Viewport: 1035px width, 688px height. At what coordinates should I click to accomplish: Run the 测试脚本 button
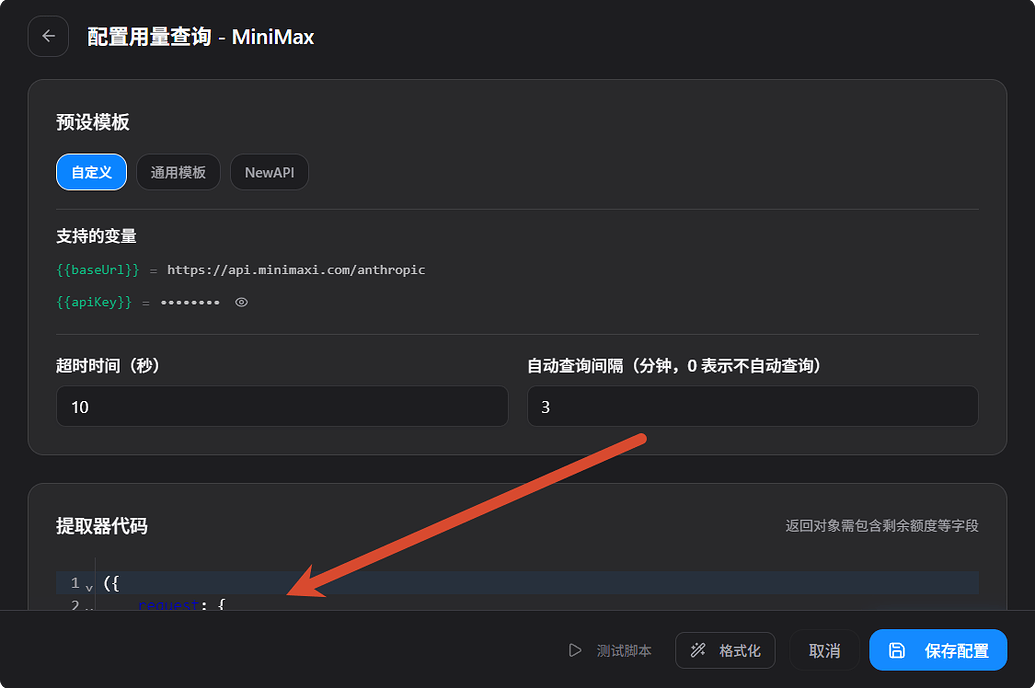tap(610, 650)
